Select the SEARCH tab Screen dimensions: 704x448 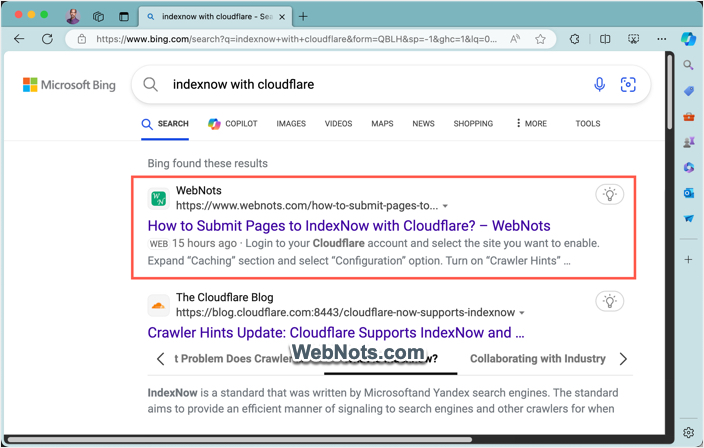click(165, 124)
